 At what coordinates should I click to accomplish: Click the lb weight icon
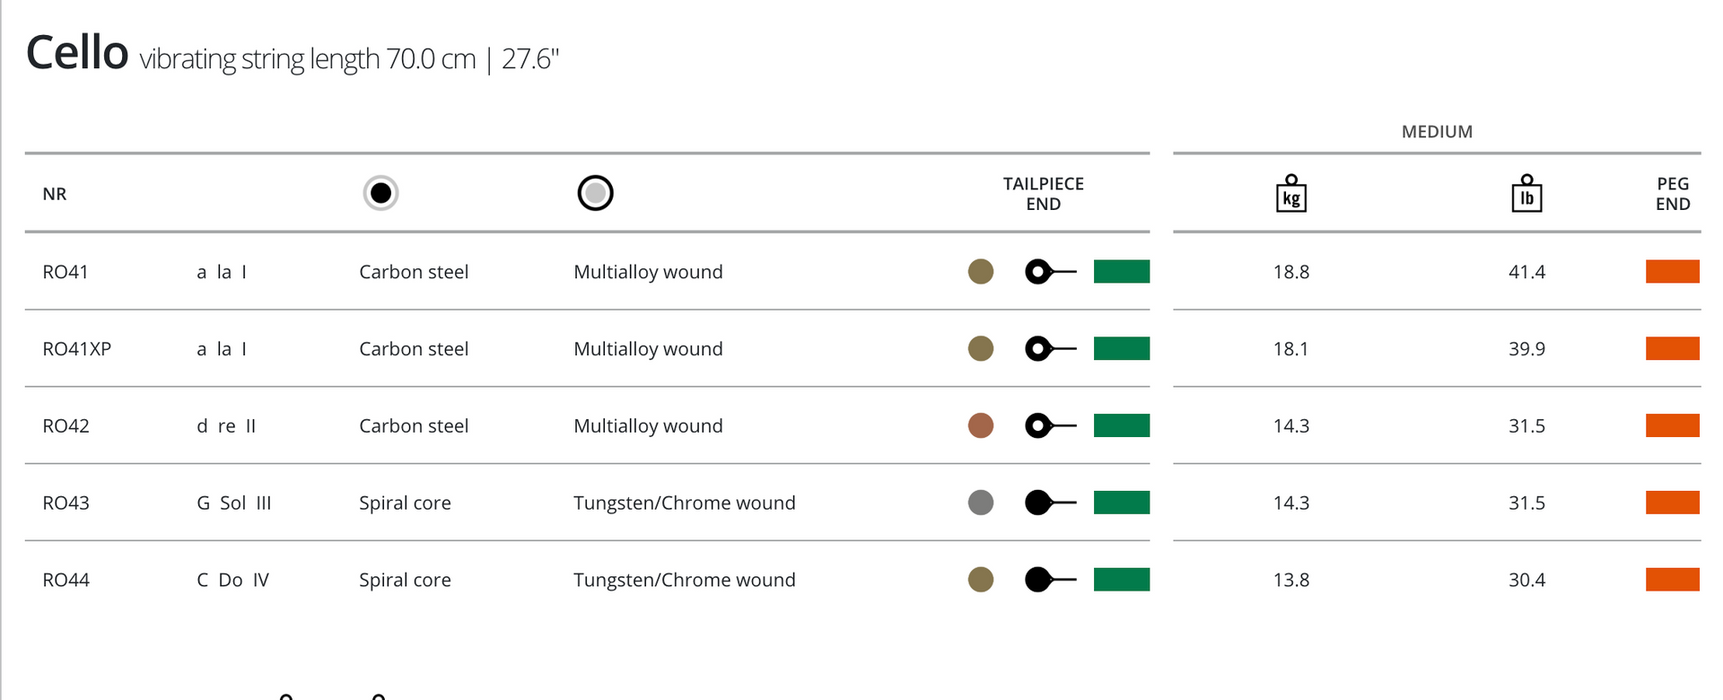(x=1526, y=194)
